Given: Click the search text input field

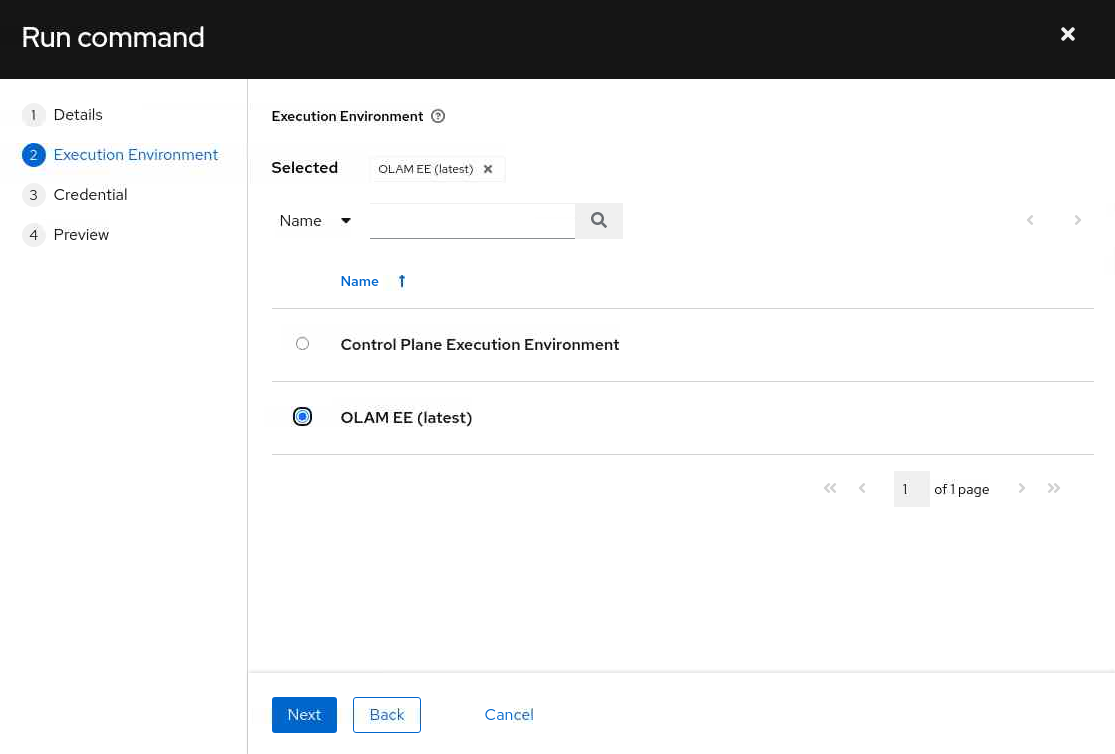Looking at the screenshot, I should tap(472, 221).
